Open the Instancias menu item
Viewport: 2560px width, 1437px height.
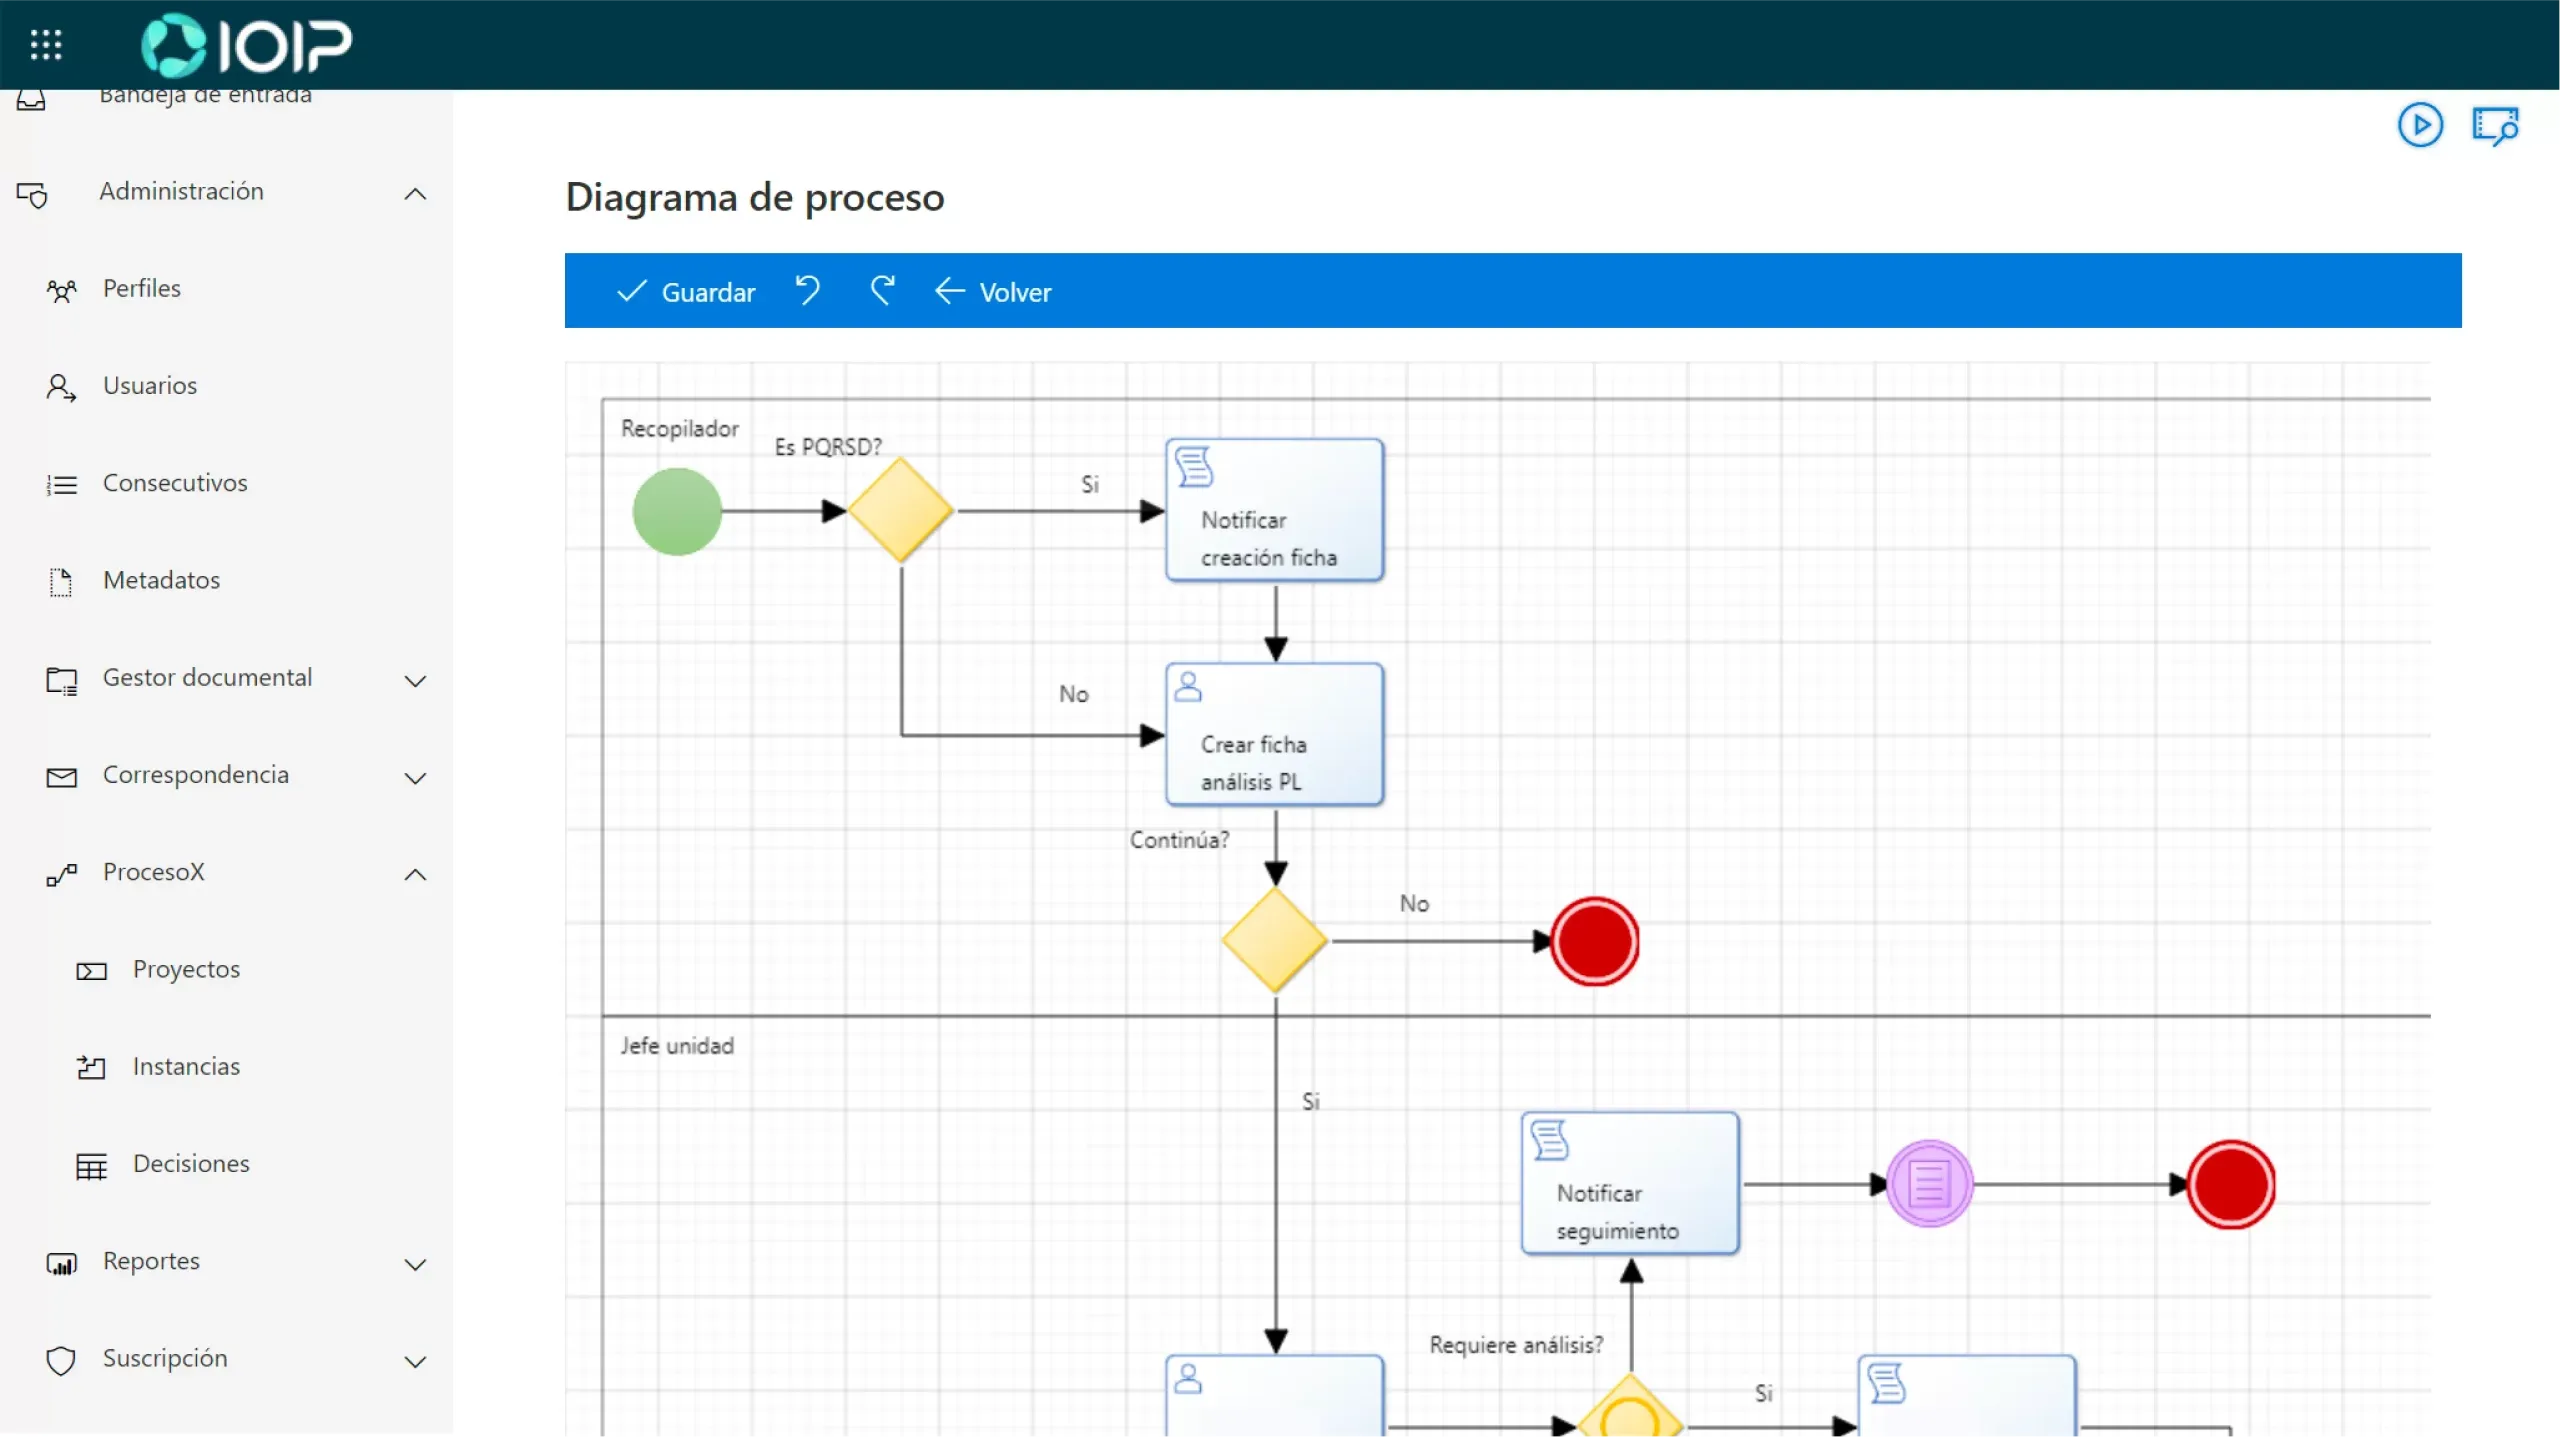click(x=186, y=1067)
